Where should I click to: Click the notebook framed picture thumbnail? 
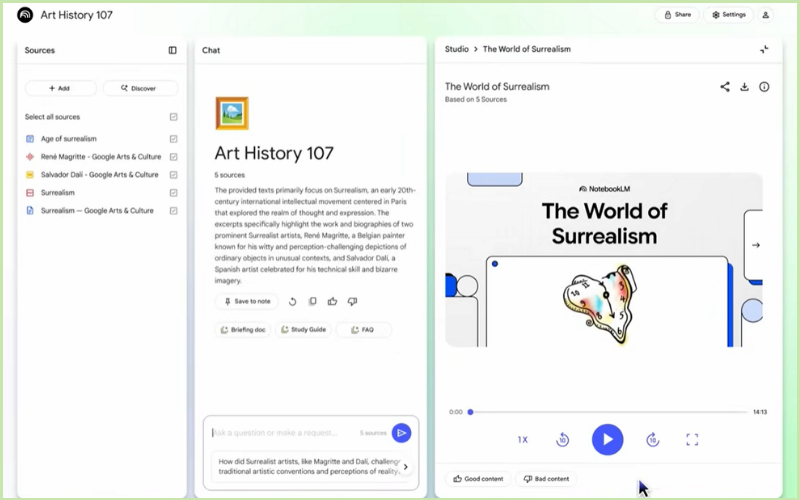[232, 113]
